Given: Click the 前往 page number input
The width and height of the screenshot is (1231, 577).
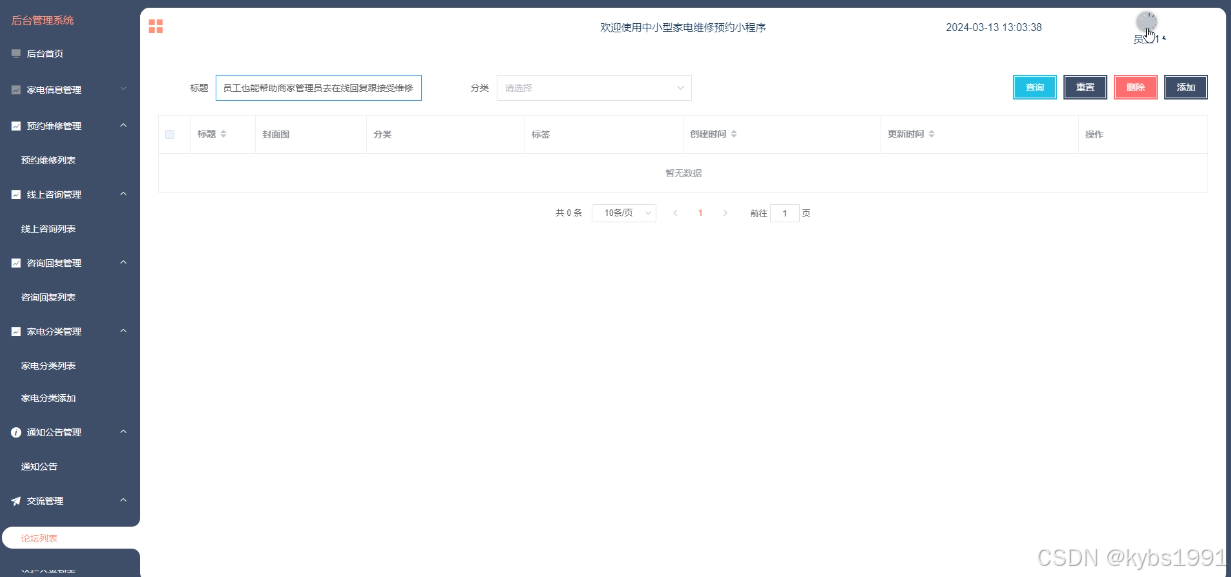Looking at the screenshot, I should 785,213.
